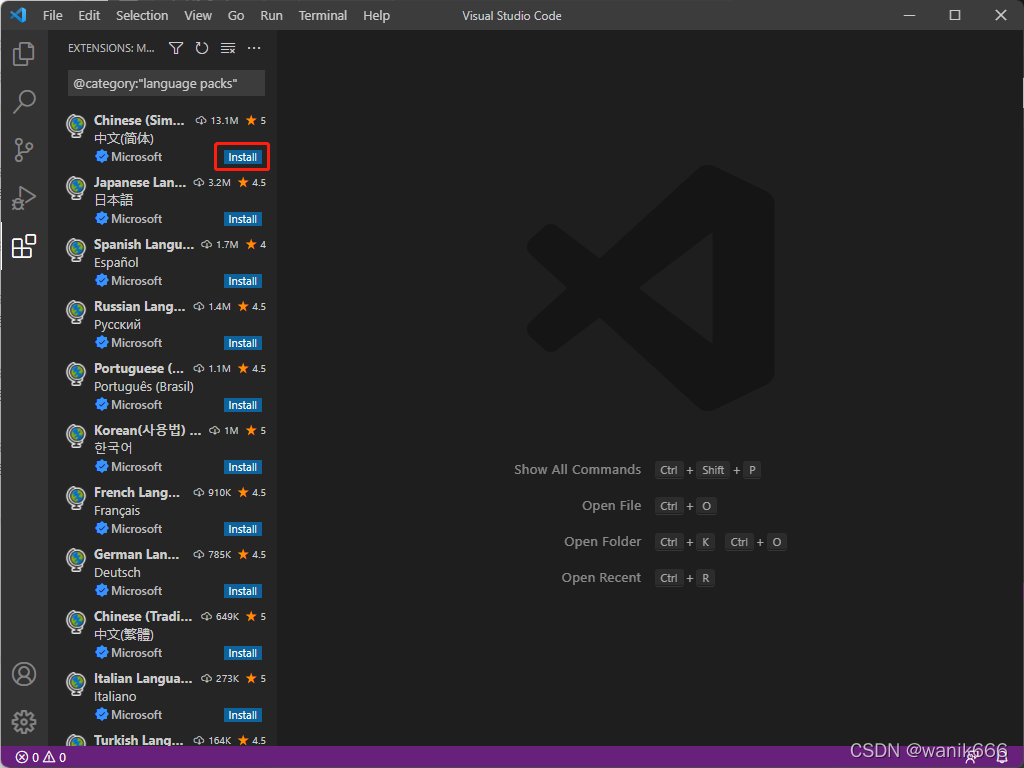Open Views and More Actions ellipsis
The image size is (1024, 768).
254,48
